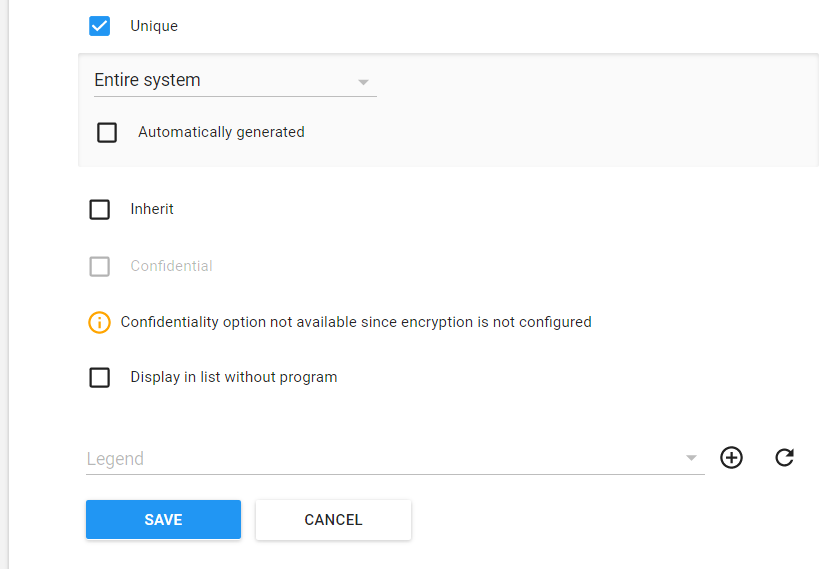Click the Display in list without program label
The image size is (833, 569).
tap(234, 377)
